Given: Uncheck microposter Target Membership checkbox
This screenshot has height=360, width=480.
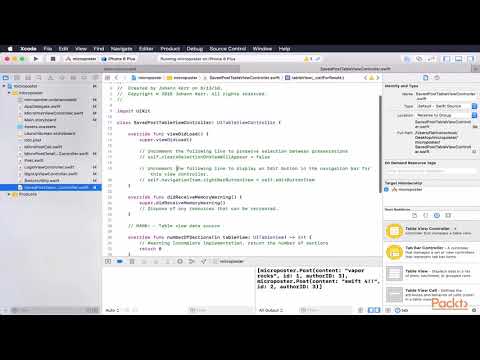Looking at the screenshot, I should pyautogui.click(x=386, y=189).
